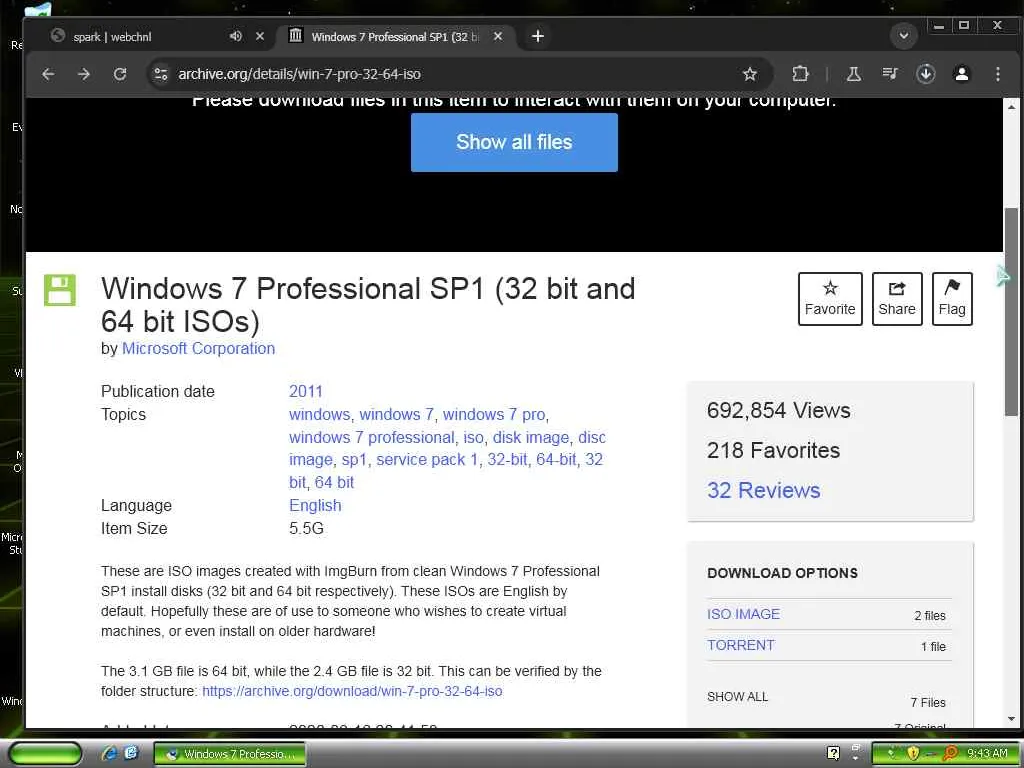The width and height of the screenshot is (1024, 768).
Task: Open the 'service pack 1' topic link
Action: [427, 460]
